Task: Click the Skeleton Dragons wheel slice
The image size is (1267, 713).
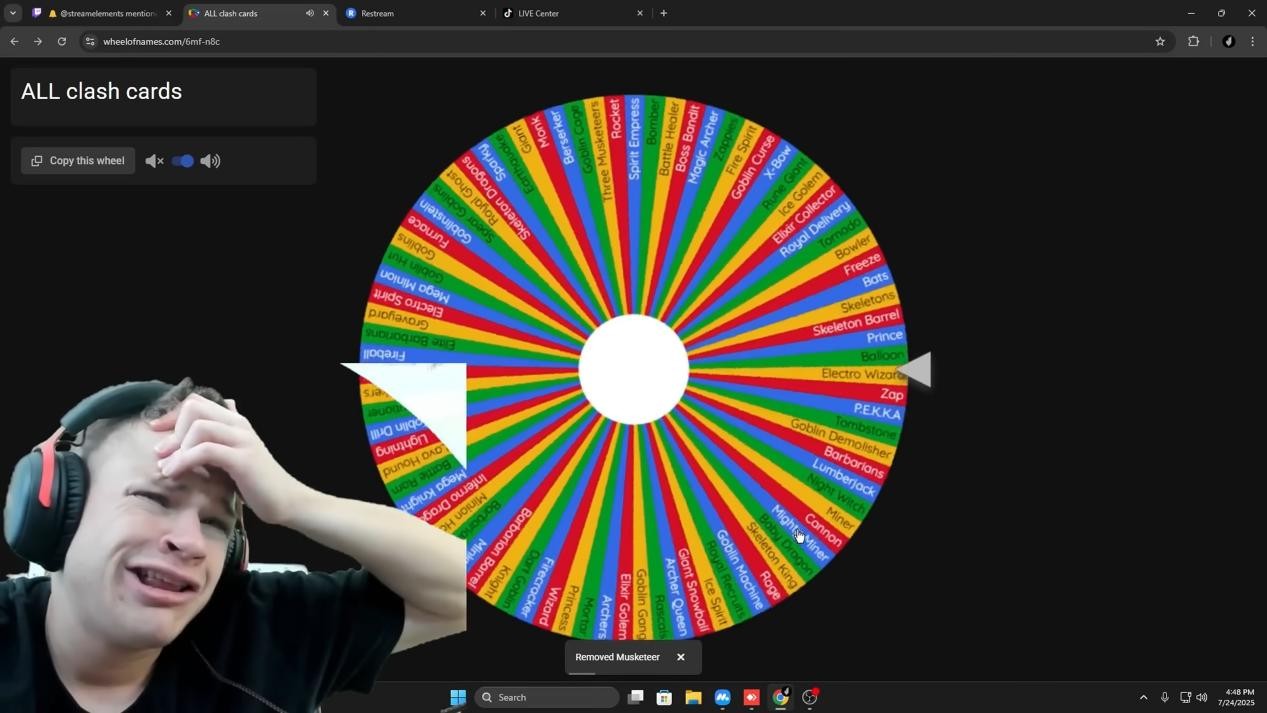Action: [494, 197]
